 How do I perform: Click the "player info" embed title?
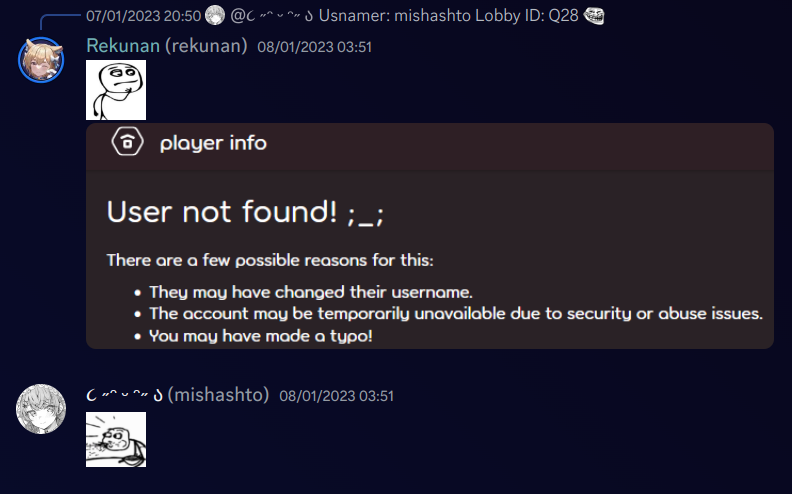pyautogui.click(x=213, y=143)
